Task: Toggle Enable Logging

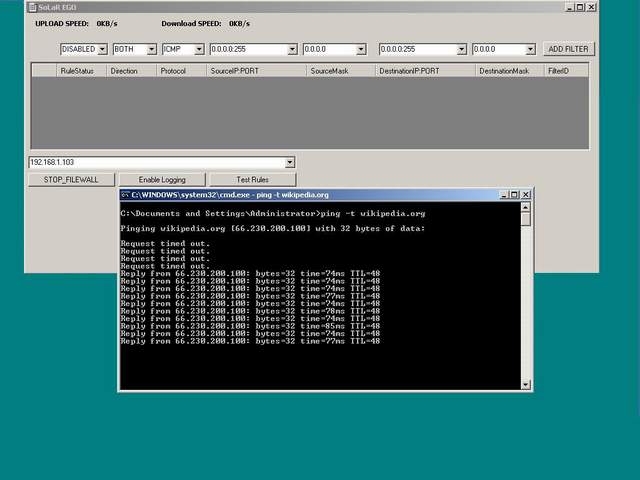Action: [162, 179]
